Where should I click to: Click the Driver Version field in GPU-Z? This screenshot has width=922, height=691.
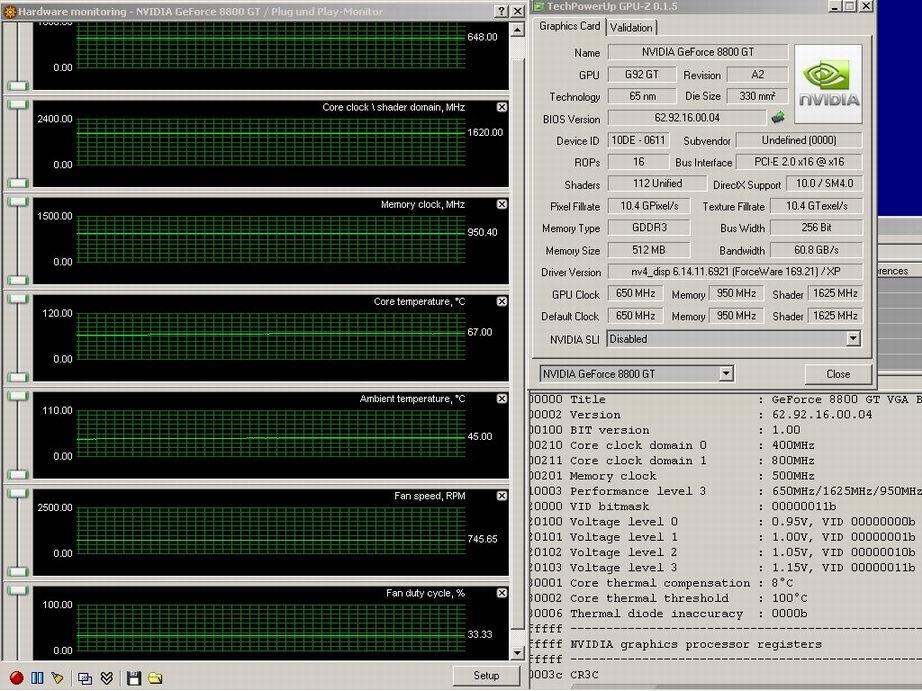[x=735, y=272]
